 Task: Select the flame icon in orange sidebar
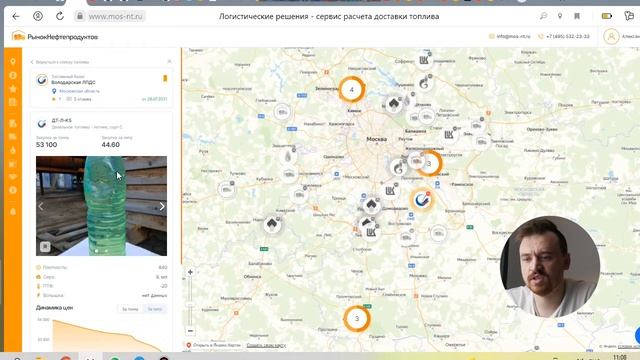click(x=13, y=150)
